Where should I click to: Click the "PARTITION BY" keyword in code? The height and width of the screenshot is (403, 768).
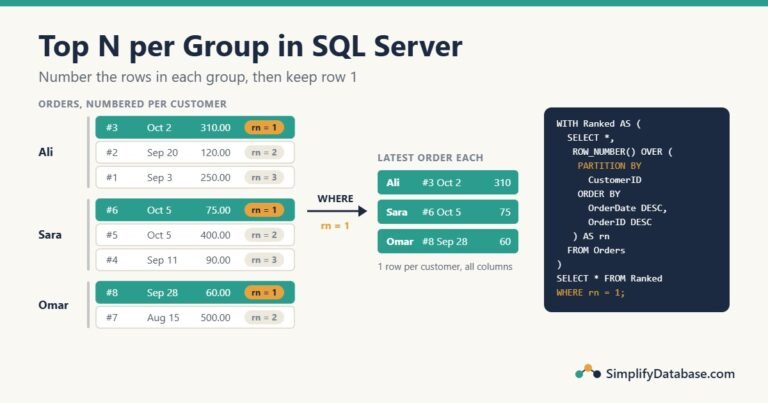pos(609,166)
